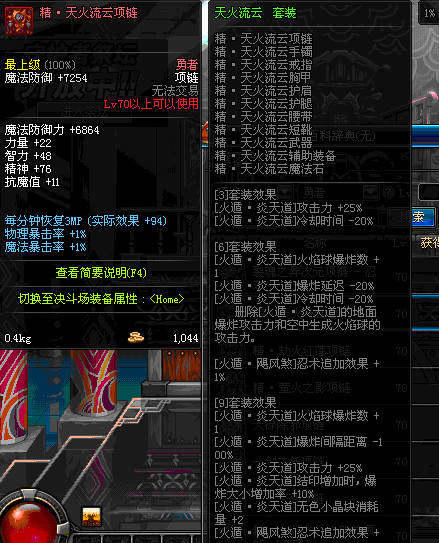Screen dimensions: 439x543
Task: Click 精·天火流云魔法石 in set list
Action: click(269, 169)
